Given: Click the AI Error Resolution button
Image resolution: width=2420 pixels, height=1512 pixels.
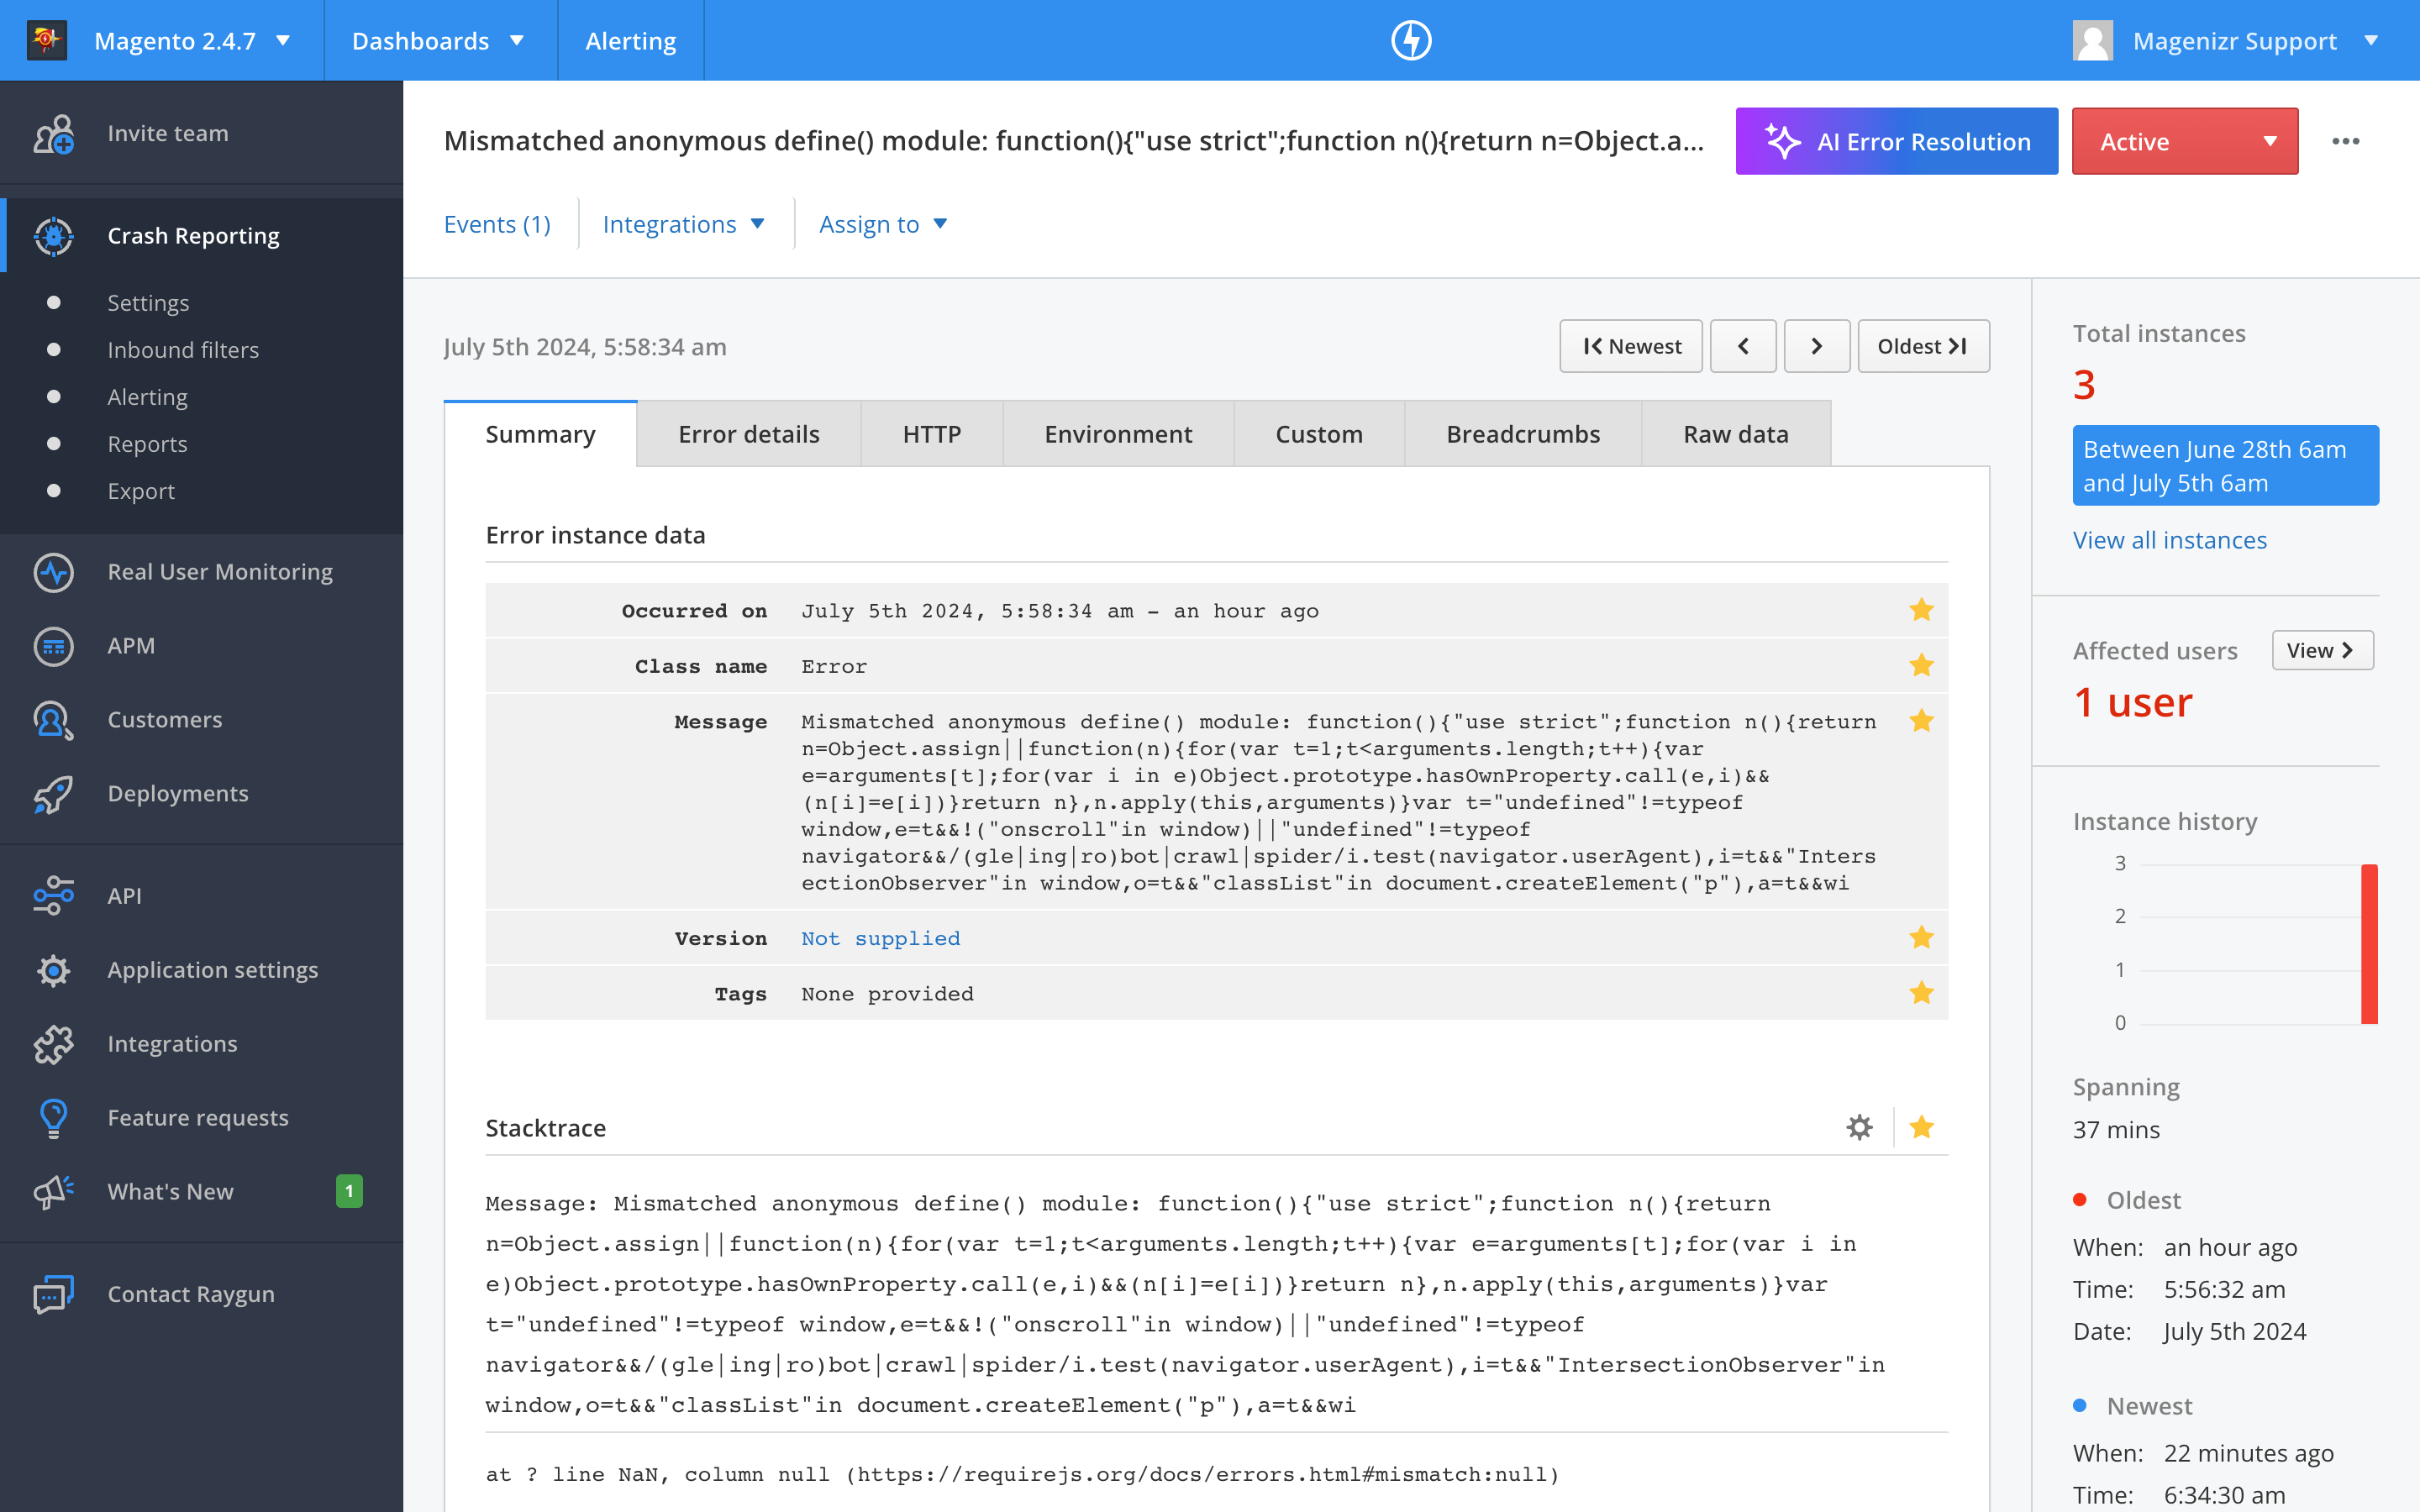Looking at the screenshot, I should tap(1896, 142).
